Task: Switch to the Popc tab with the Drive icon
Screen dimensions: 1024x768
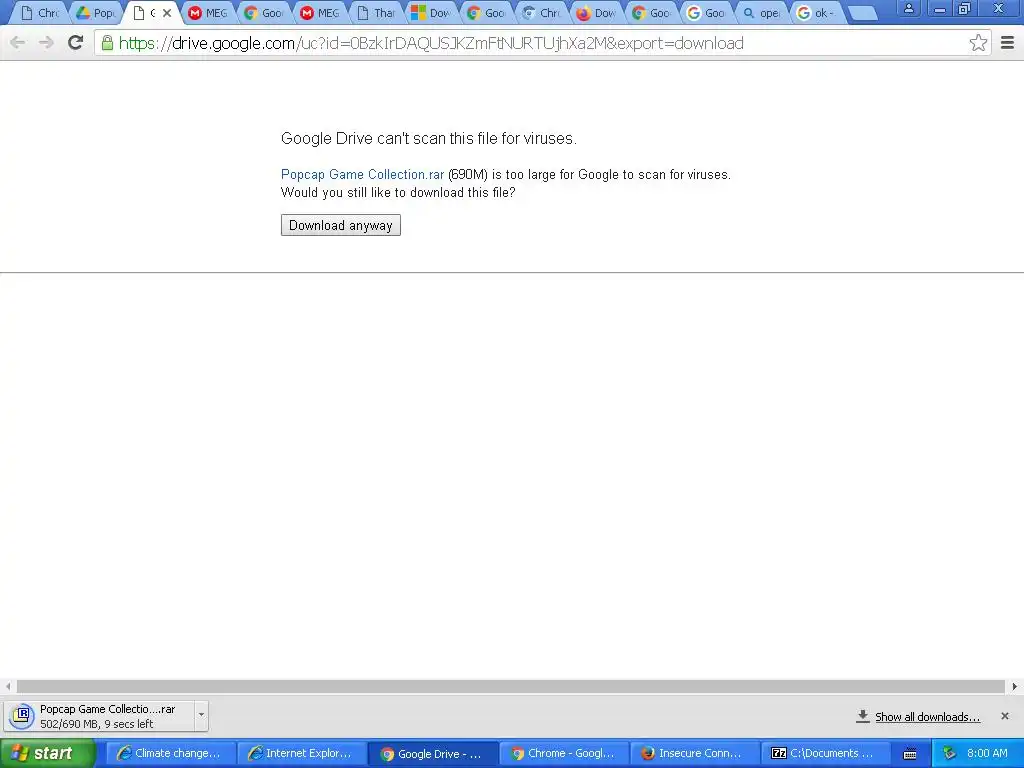Action: (96, 13)
